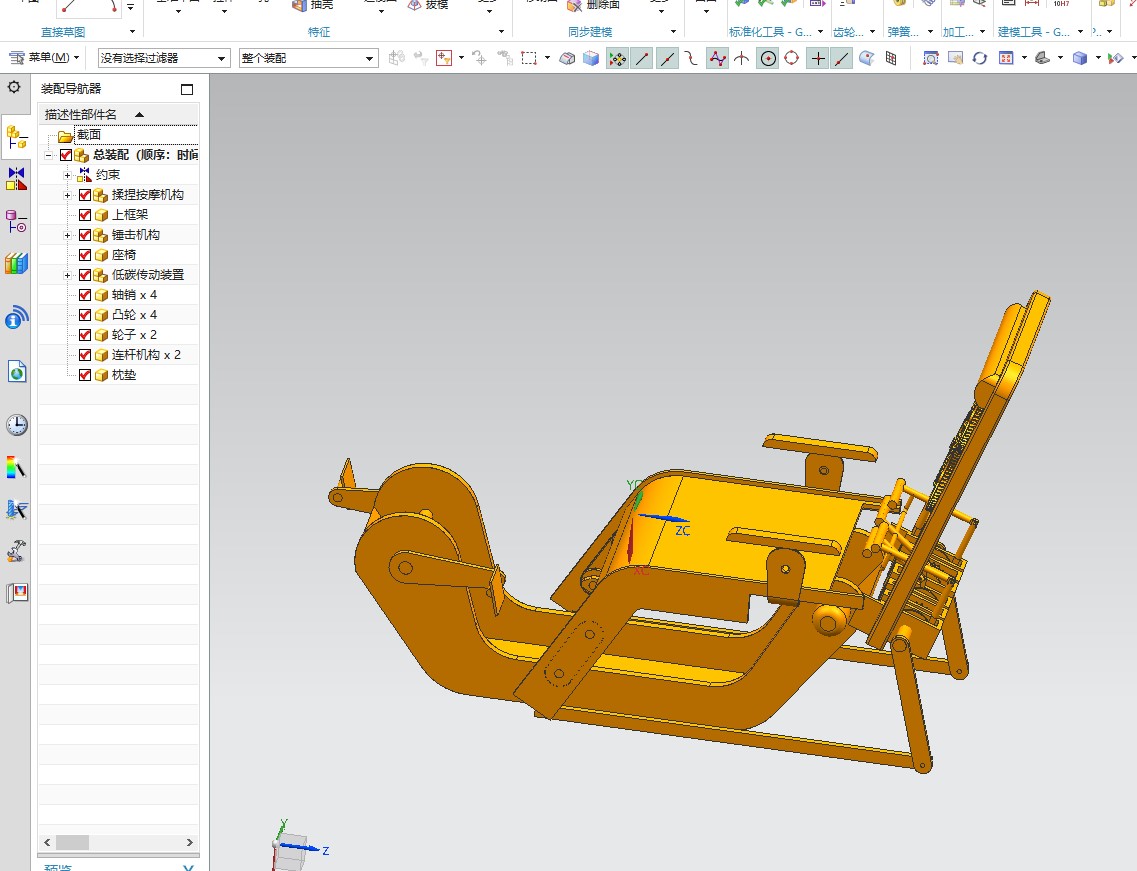The height and width of the screenshot is (871, 1137).
Task: Hide the 座椅 component via checkbox
Action: point(85,255)
